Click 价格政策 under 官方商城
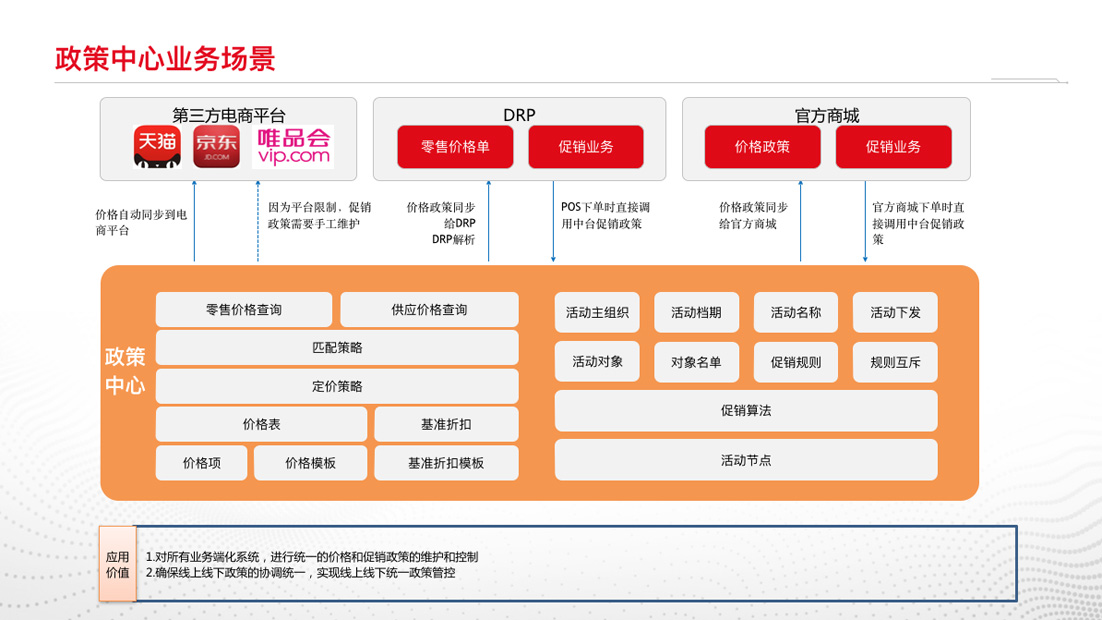 (762, 147)
